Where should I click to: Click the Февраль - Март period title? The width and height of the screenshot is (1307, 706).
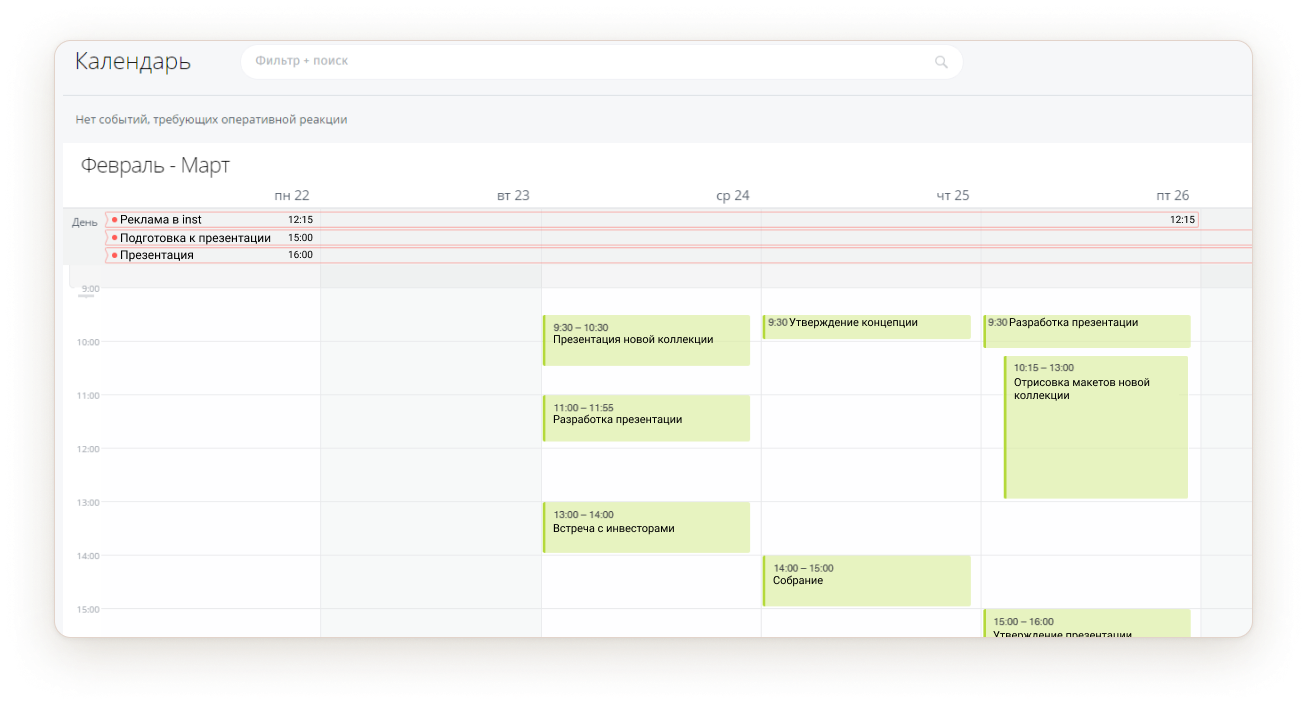[x=155, y=165]
